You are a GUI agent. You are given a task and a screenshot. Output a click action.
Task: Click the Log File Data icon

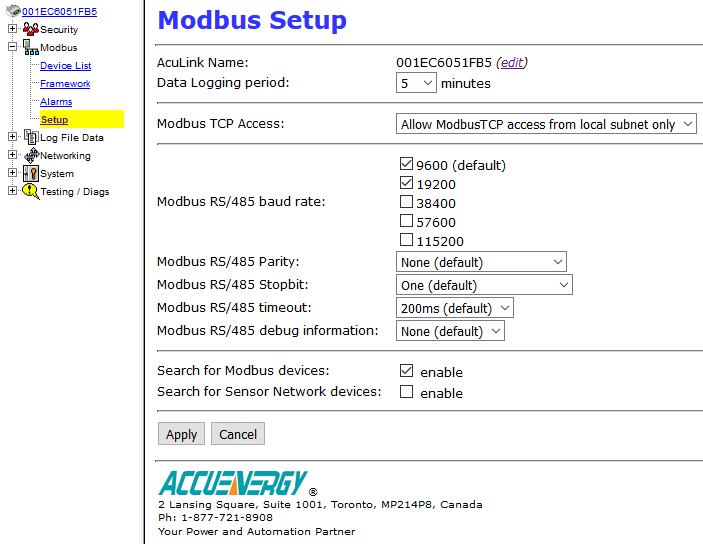pos(30,137)
